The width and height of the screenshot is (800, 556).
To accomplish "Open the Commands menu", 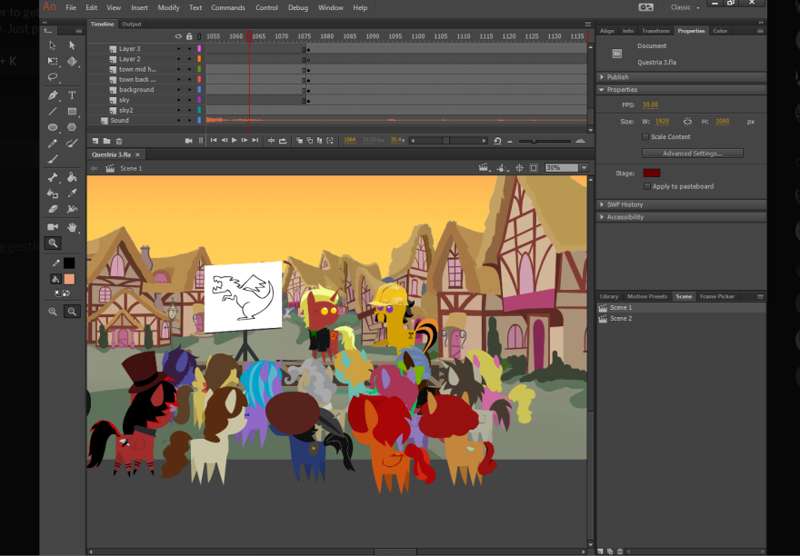I will point(228,8).
